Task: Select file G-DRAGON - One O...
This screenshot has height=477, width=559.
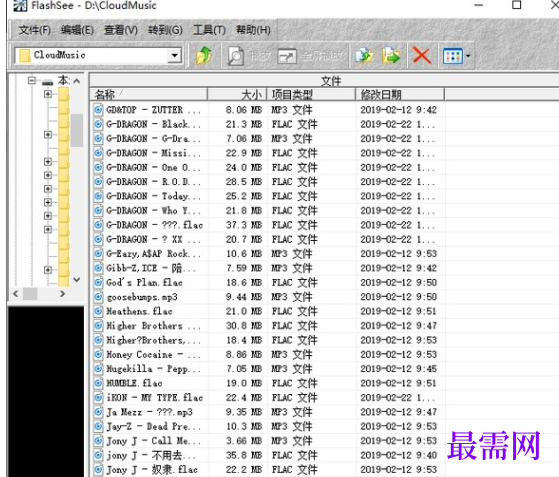Action: 153,167
